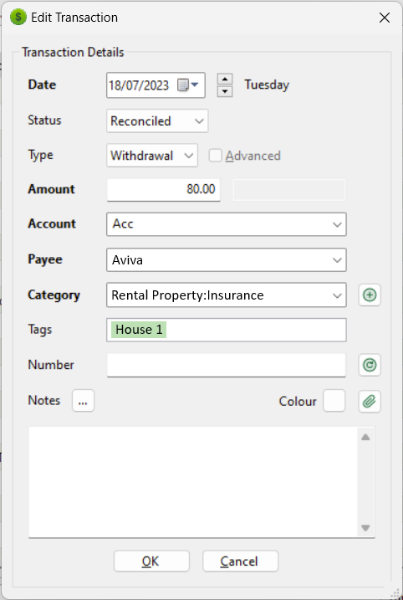
Task: Click the paperclip attachment icon
Action: (369, 401)
